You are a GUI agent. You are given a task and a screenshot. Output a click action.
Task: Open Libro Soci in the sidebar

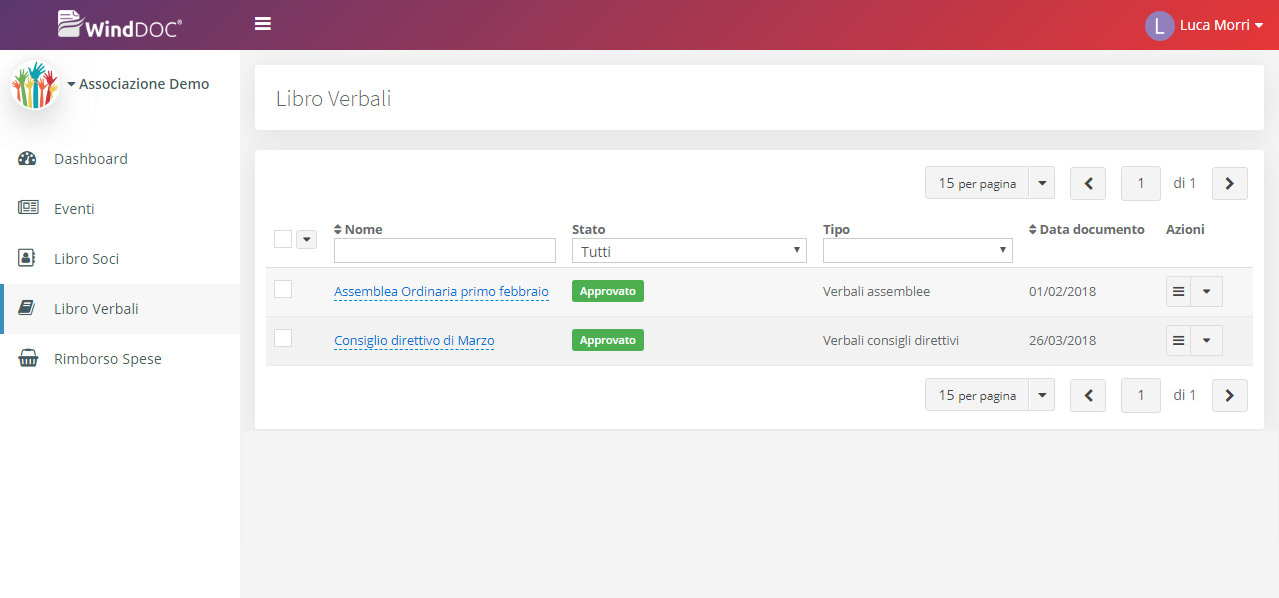point(86,259)
